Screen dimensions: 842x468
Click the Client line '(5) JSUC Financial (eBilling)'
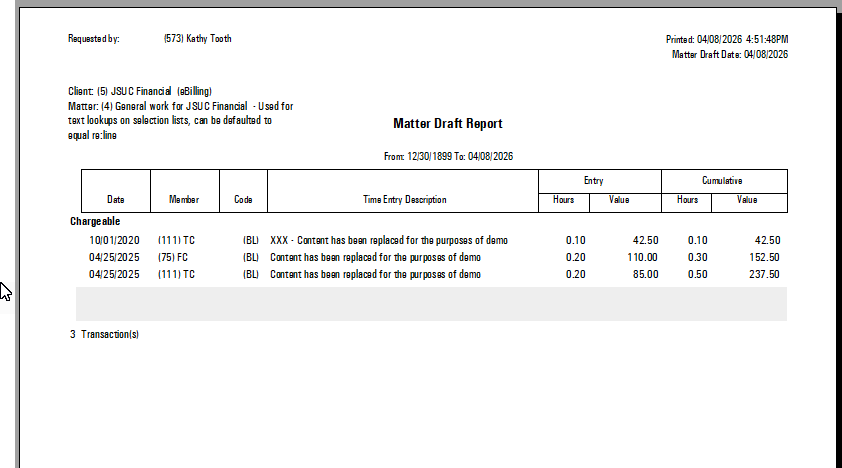155,91
